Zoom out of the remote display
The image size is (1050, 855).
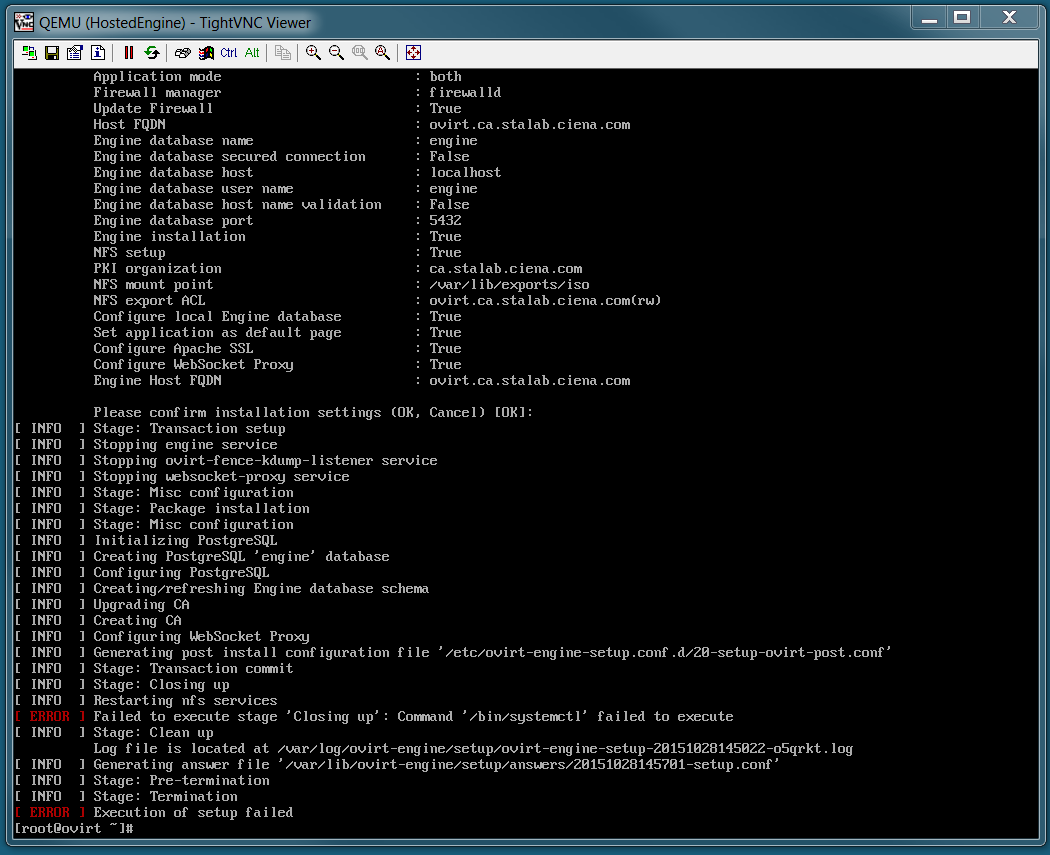337,53
